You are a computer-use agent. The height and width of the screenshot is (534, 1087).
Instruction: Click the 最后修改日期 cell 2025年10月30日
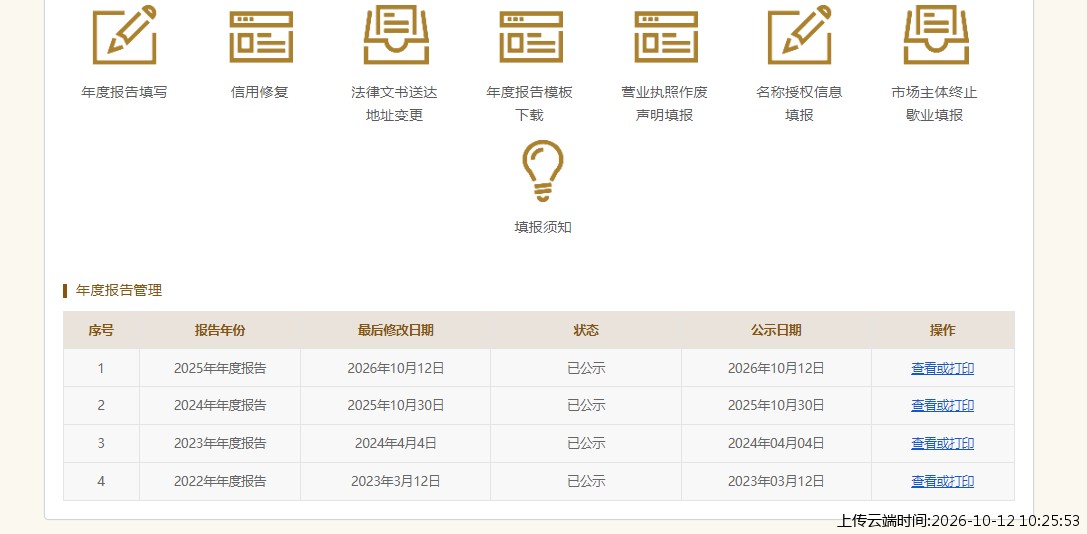pyautogui.click(x=396, y=406)
